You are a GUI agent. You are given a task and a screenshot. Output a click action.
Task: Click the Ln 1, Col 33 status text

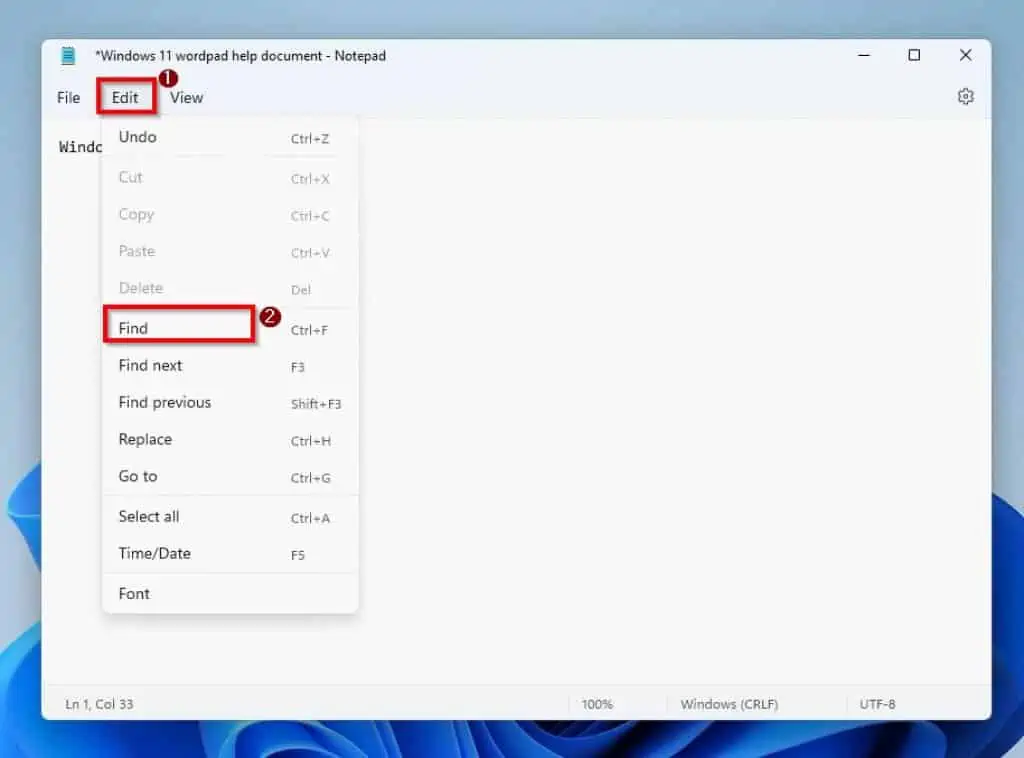(x=99, y=704)
